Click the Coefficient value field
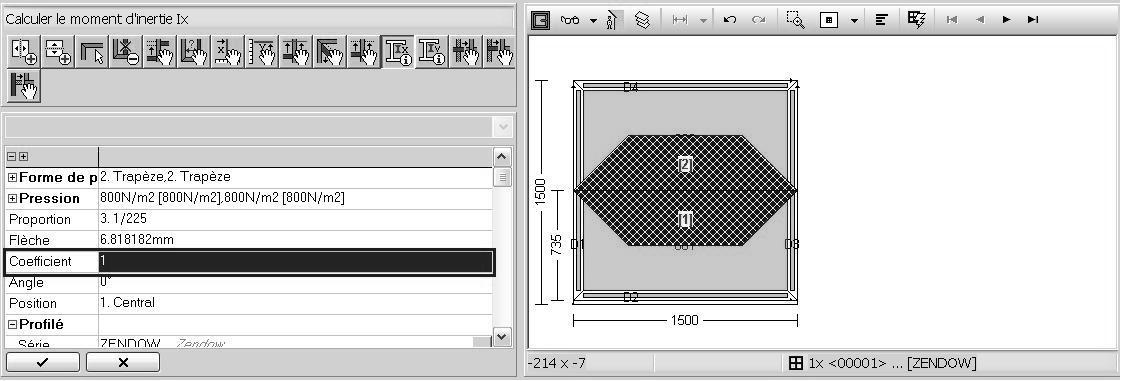The height and width of the screenshot is (381, 1135). 295,261
